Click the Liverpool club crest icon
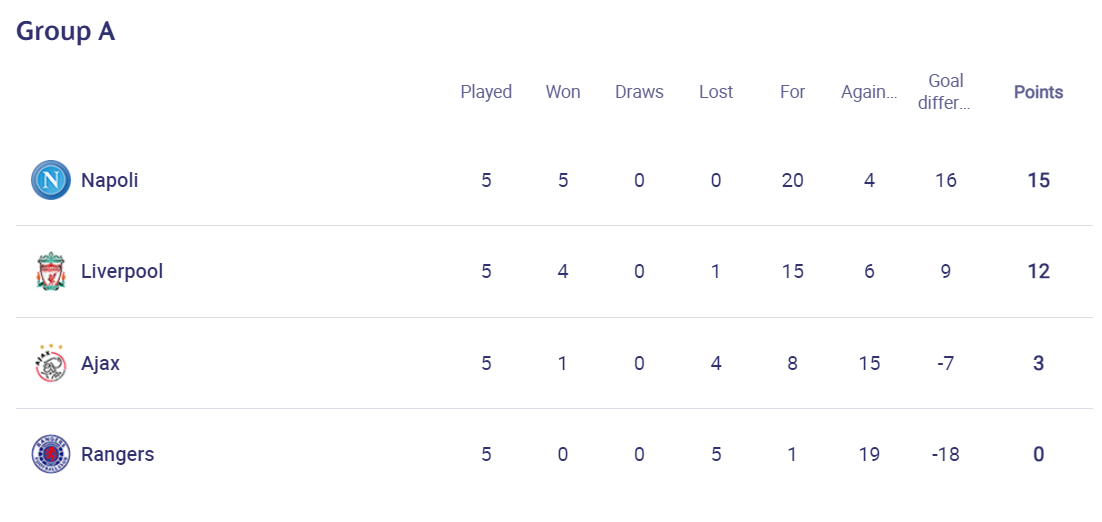Screen dimensions: 1102x522 (x=51, y=271)
